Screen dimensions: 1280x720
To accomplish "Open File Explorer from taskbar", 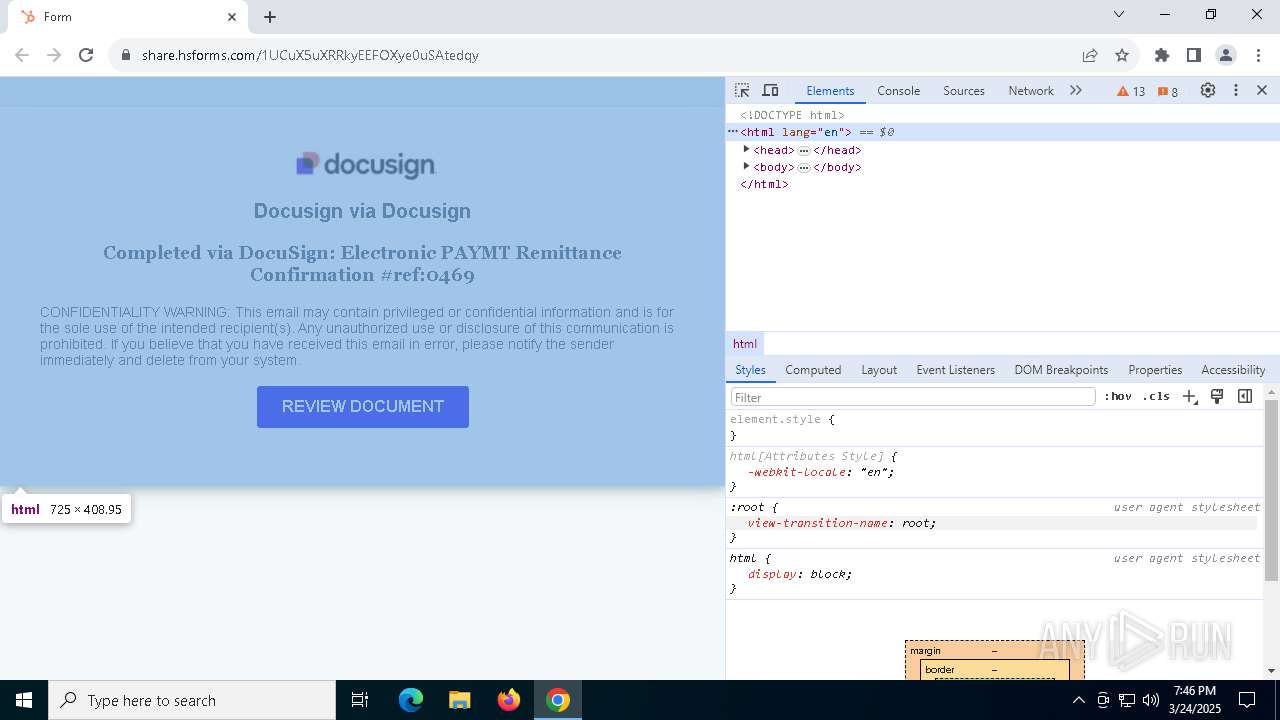I will pos(459,700).
